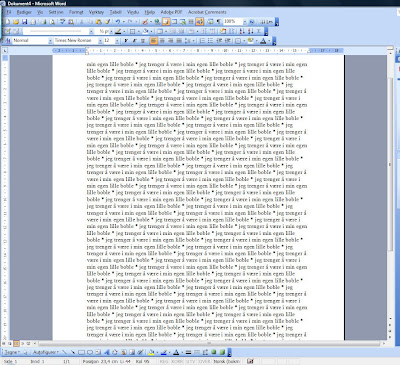The image size is (400, 365).
Task: Open the zoom percentage dropdown showing 100%
Action: click(x=245, y=22)
